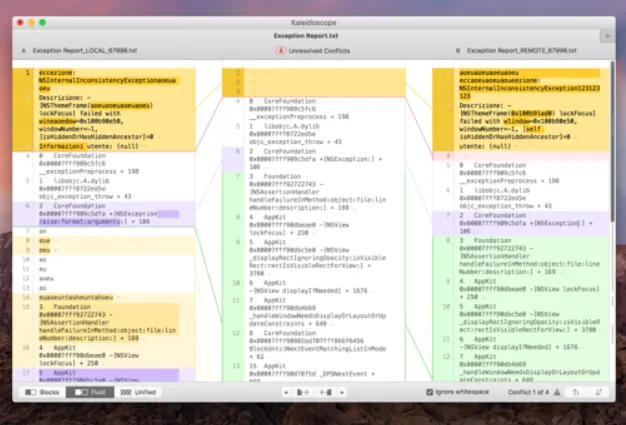
Task: Click '-[NSView displayIfNeeded] + 1676' in the middle pane
Action: 308,291
